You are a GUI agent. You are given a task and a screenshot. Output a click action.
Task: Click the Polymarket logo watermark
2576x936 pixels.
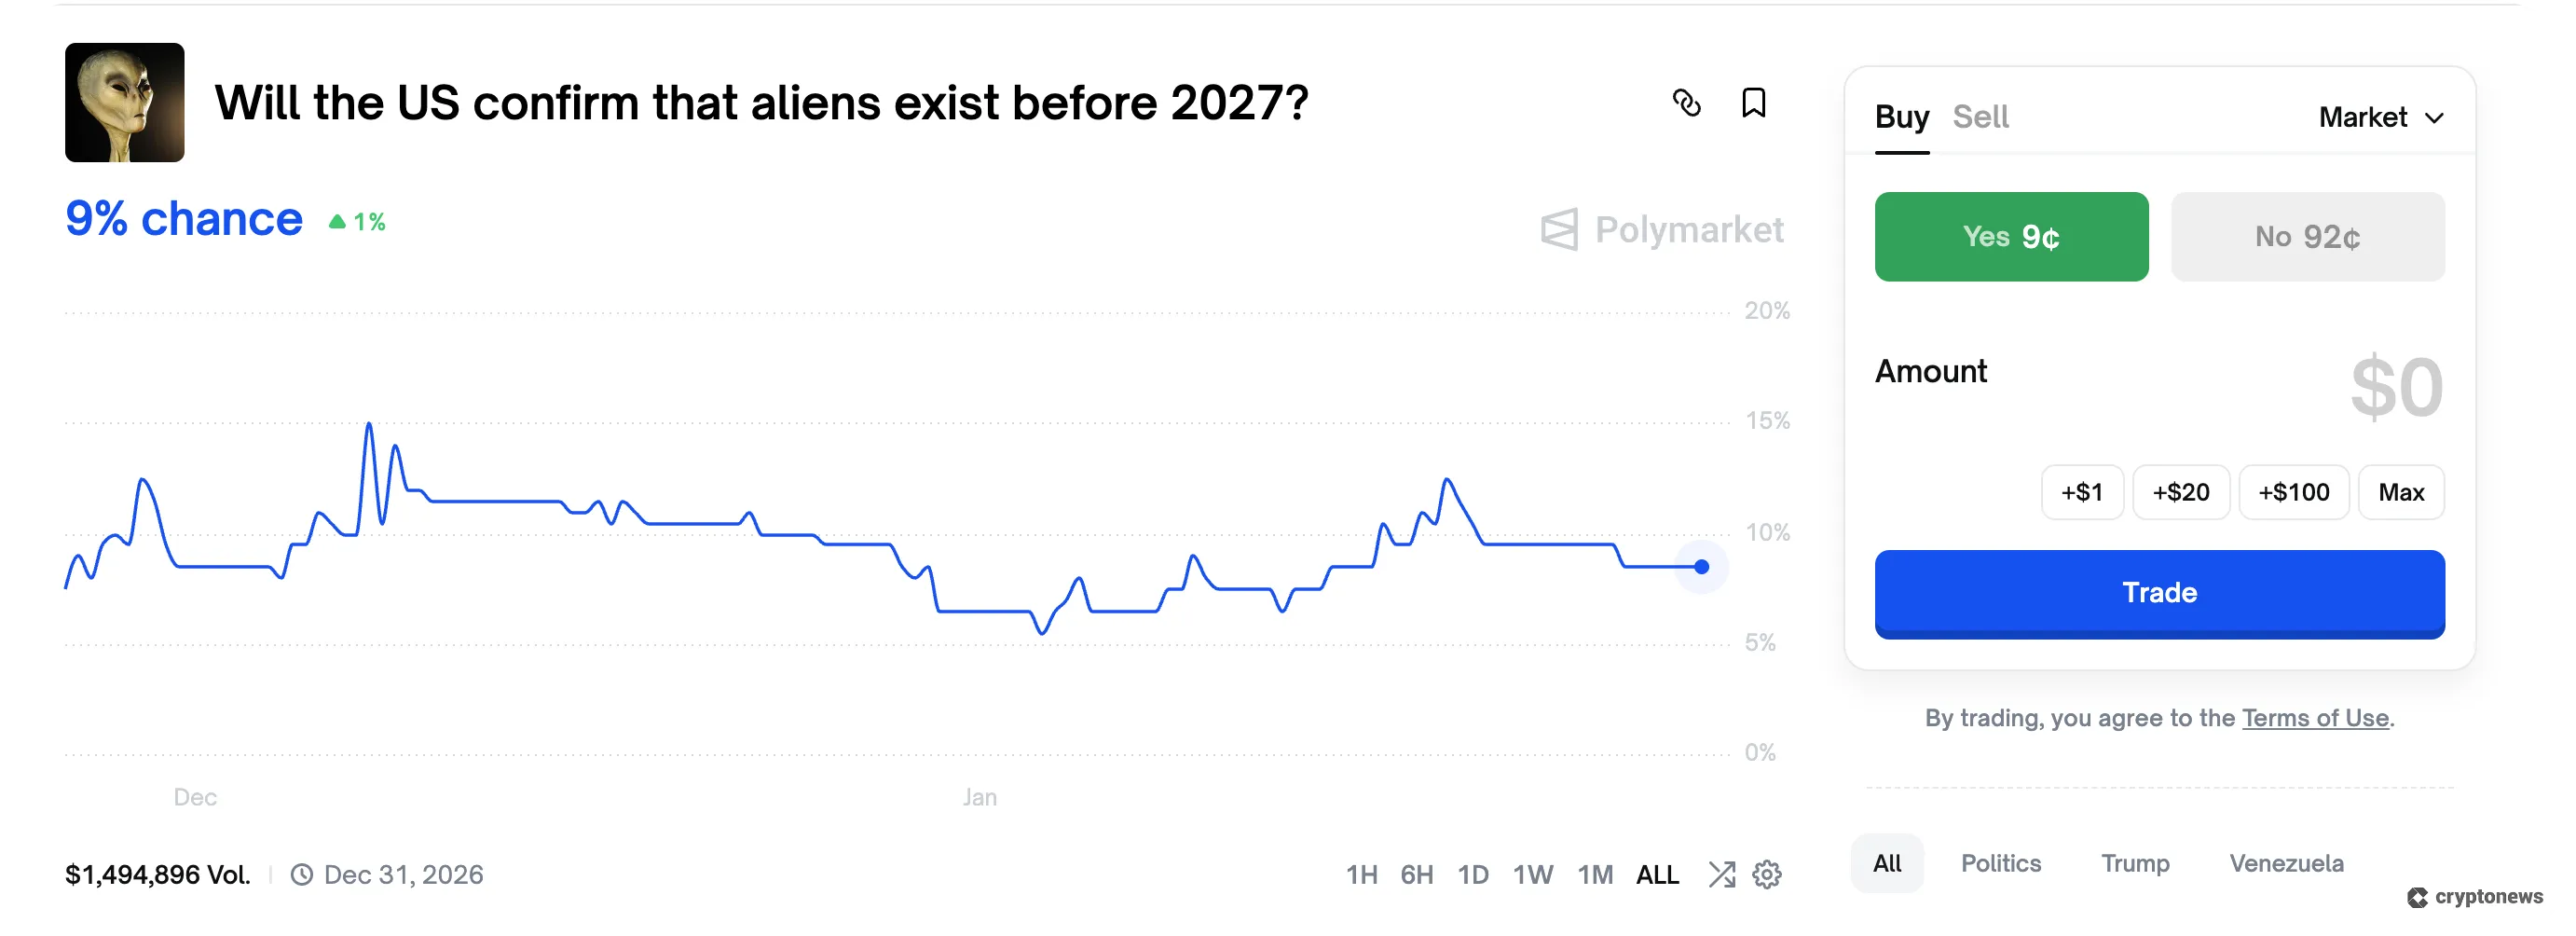click(x=1662, y=230)
